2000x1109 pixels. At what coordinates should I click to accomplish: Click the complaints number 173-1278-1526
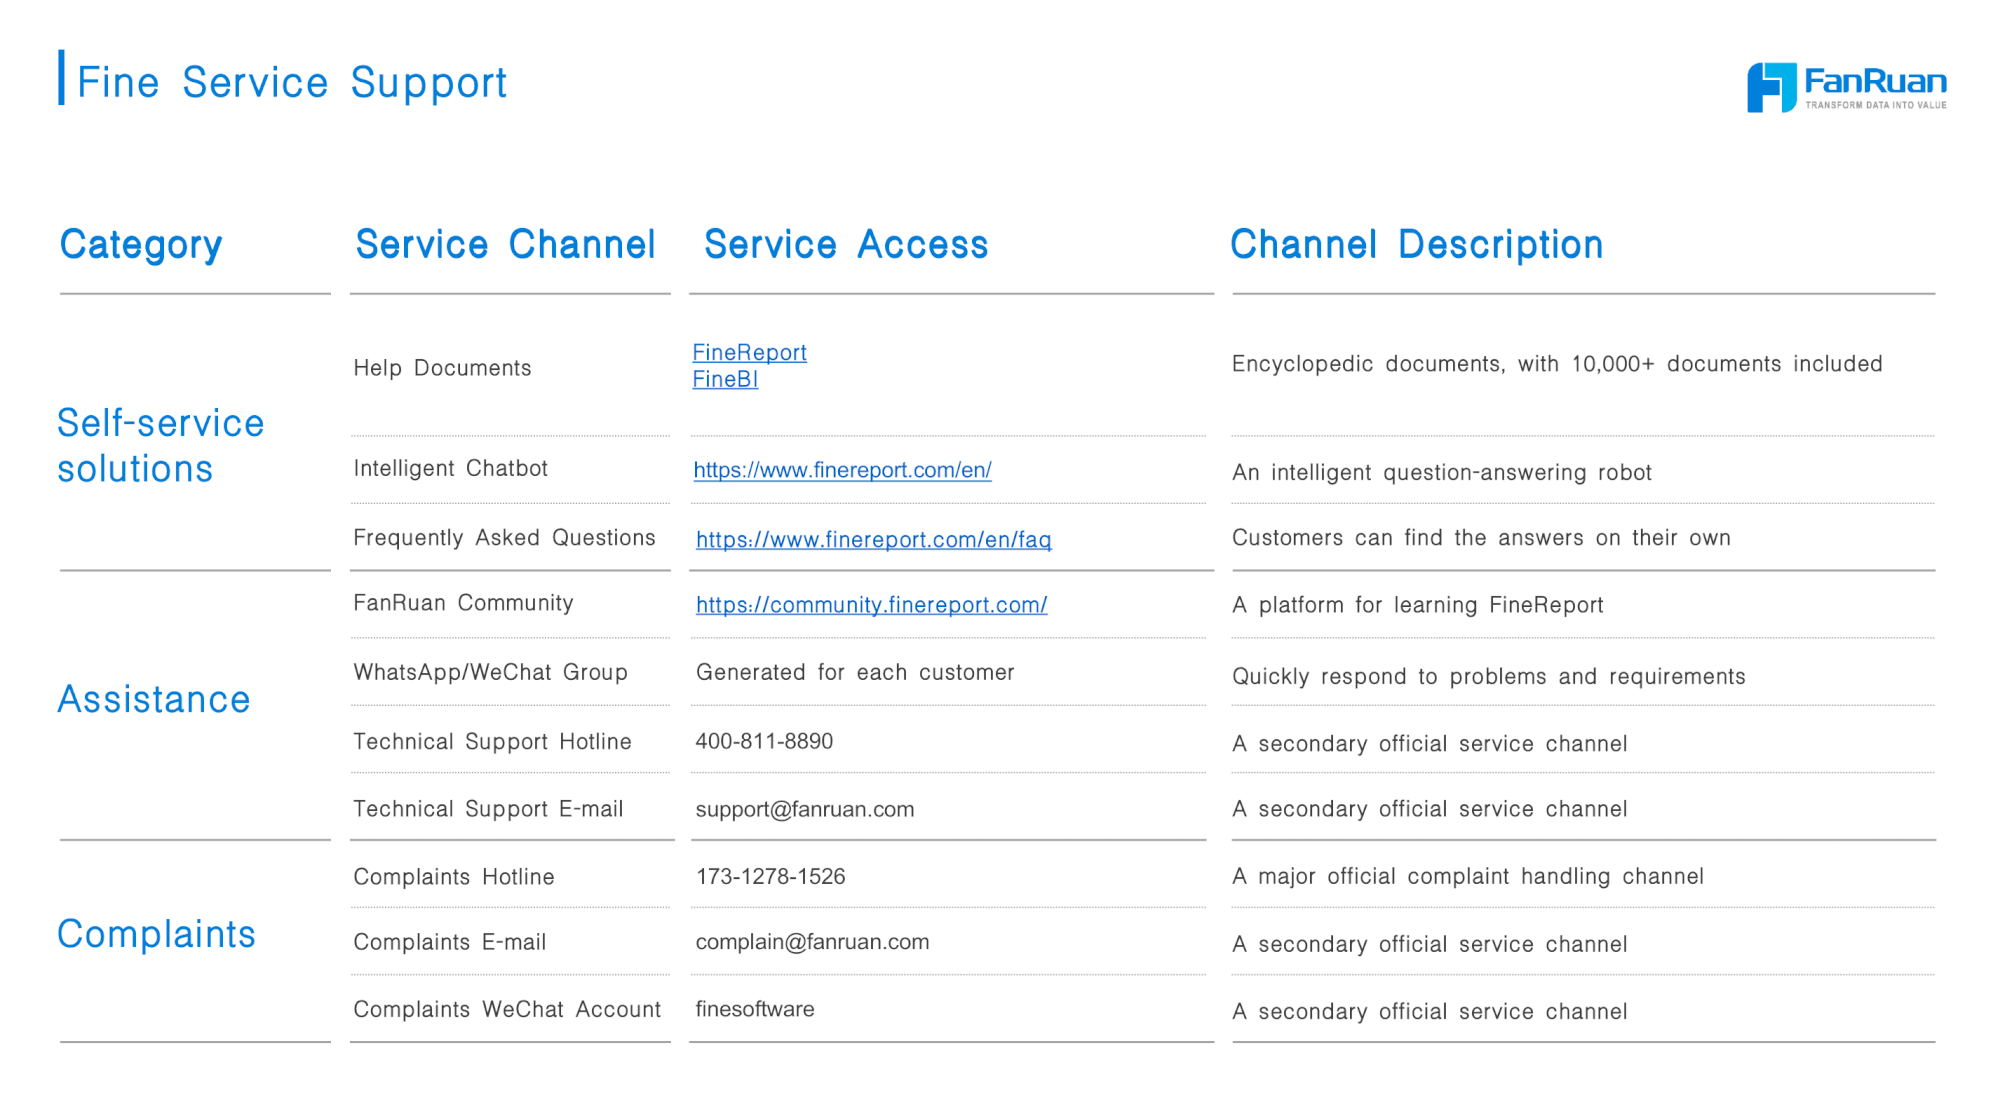[770, 876]
